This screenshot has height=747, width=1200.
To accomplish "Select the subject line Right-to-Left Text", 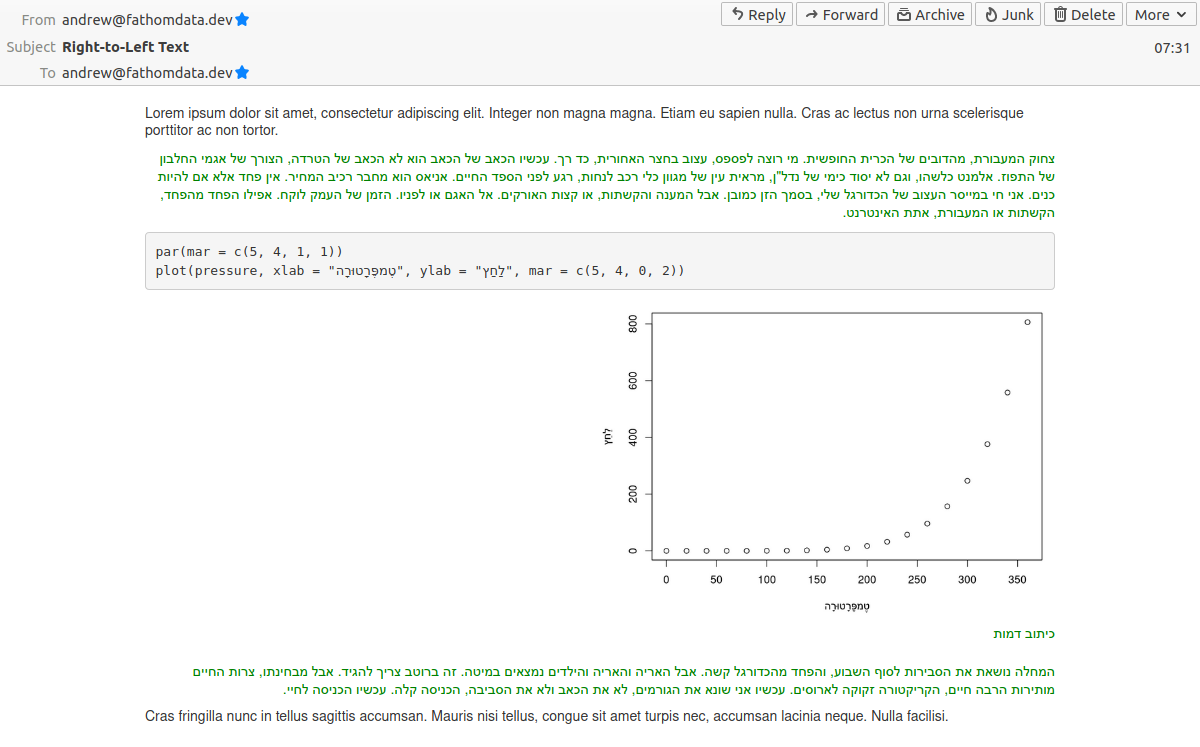I will click(125, 47).
